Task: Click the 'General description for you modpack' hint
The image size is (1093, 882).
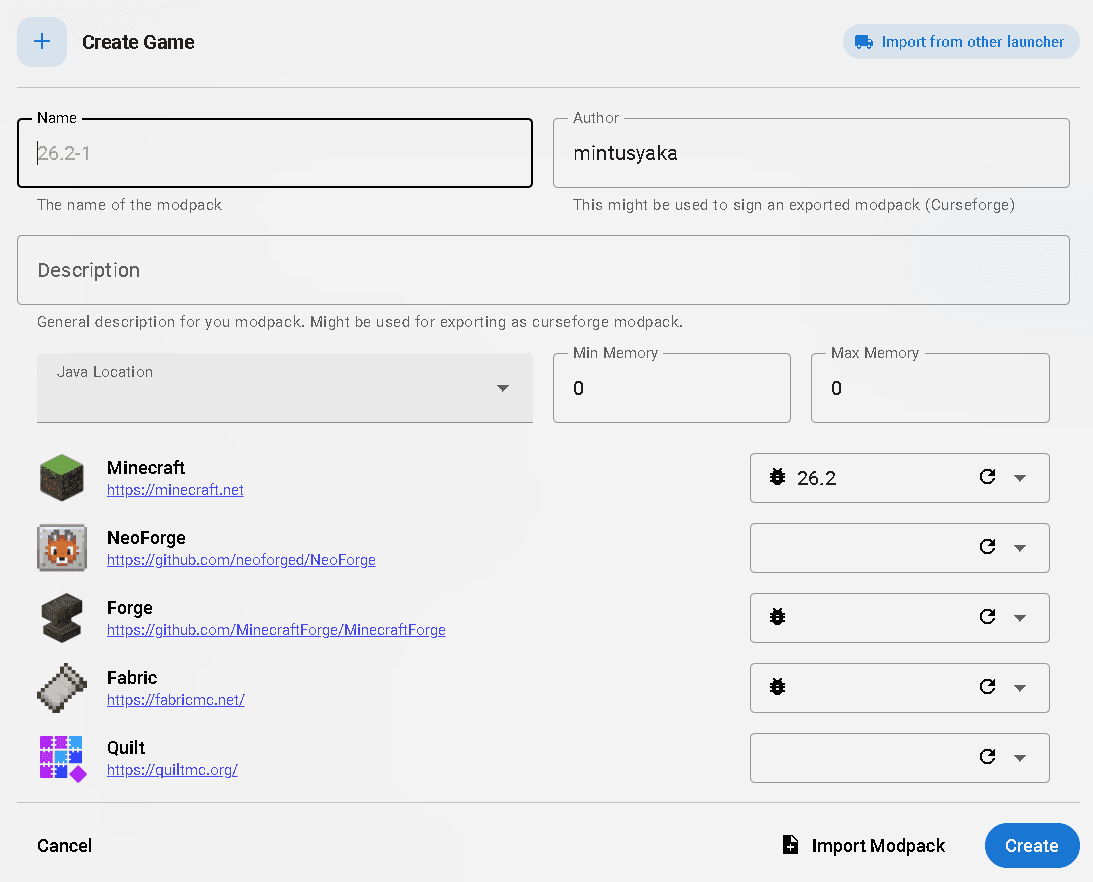Action: [x=360, y=322]
